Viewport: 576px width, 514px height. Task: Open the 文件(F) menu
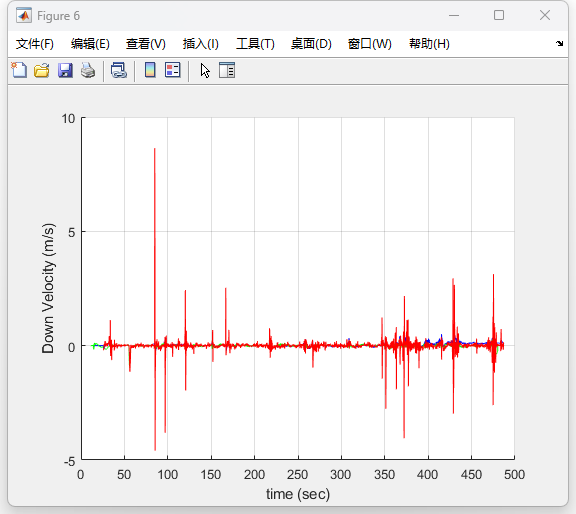pos(35,44)
